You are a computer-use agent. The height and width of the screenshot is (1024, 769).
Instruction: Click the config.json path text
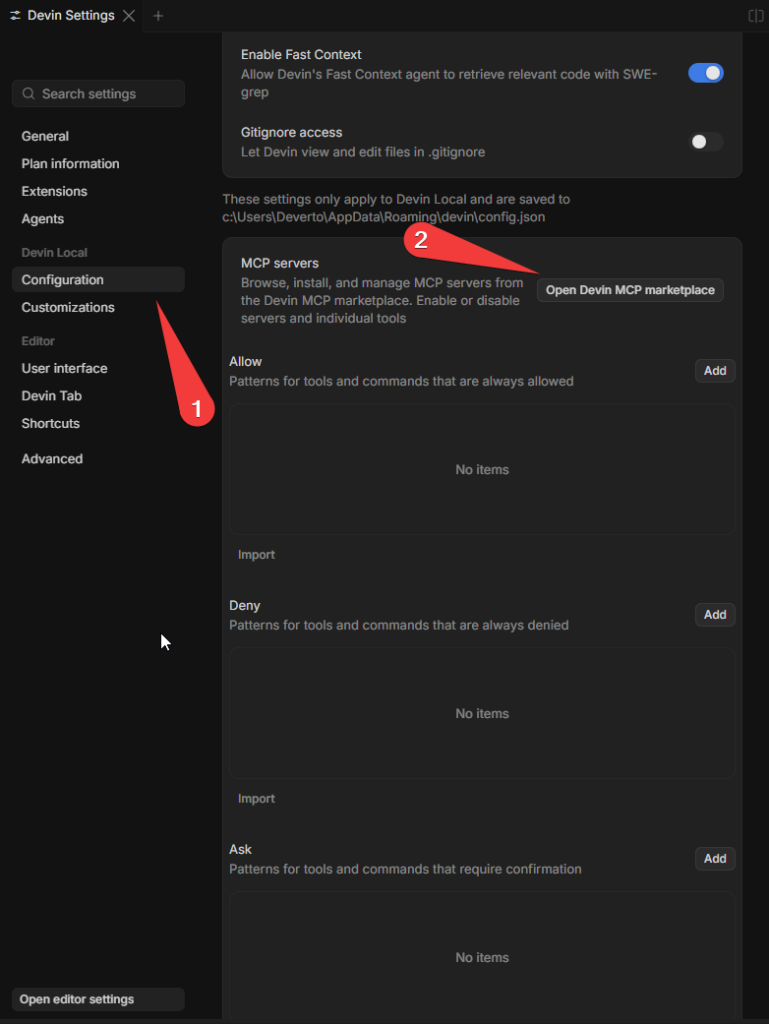(x=383, y=217)
